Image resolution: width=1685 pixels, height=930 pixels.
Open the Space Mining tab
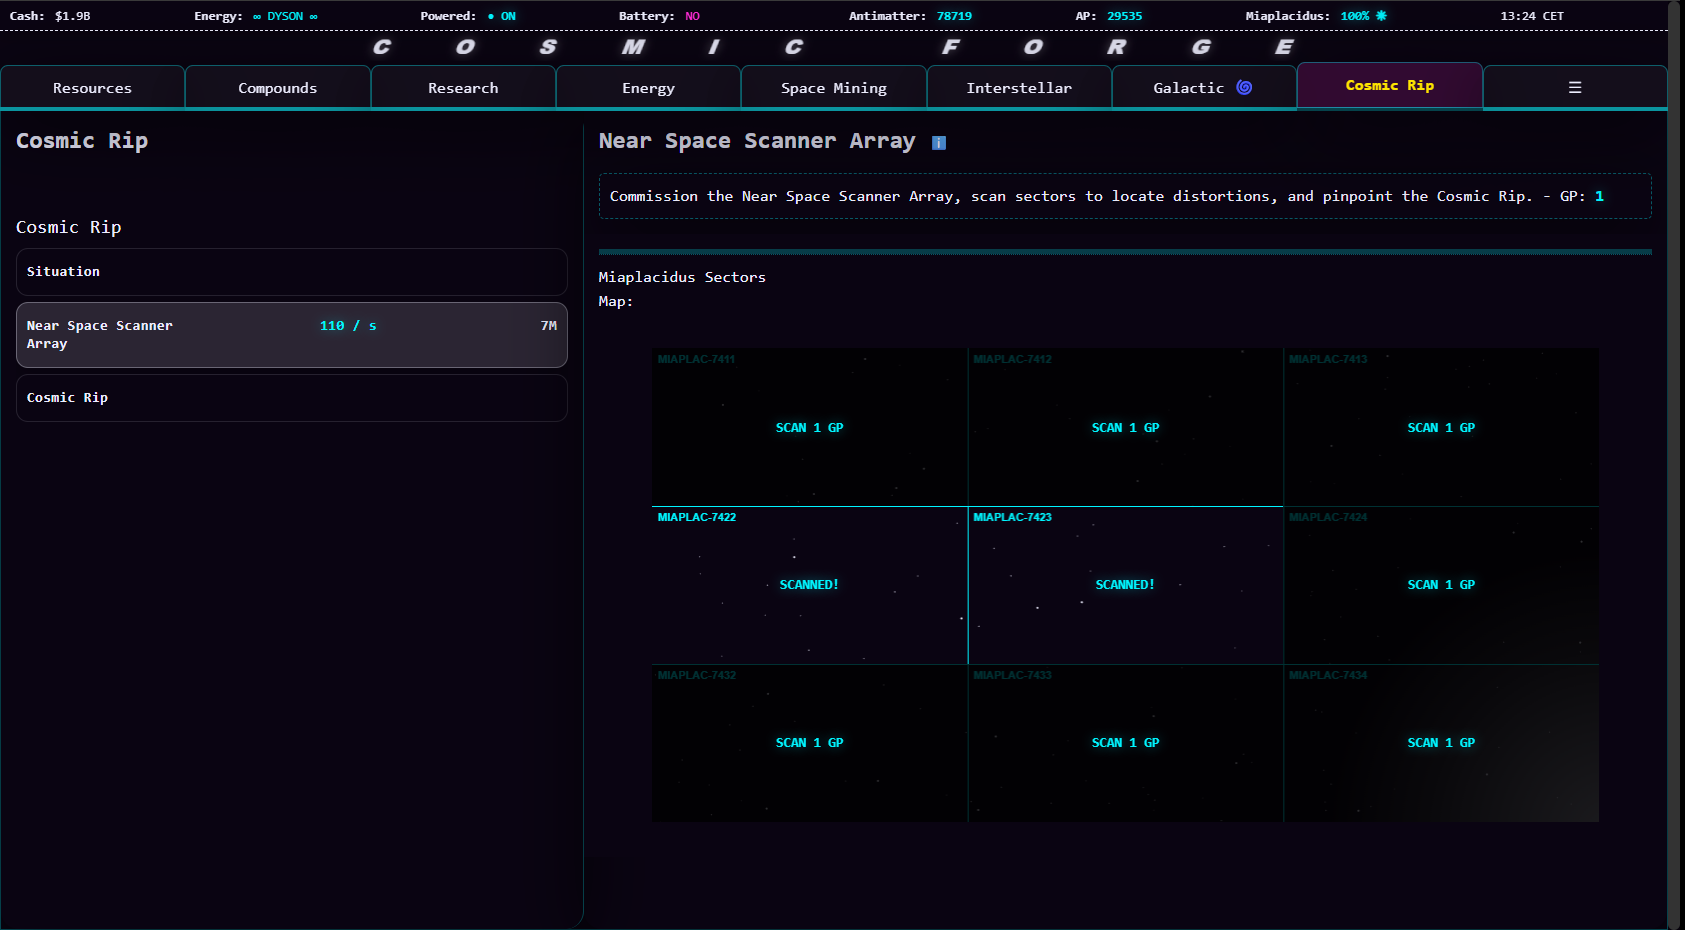point(833,88)
